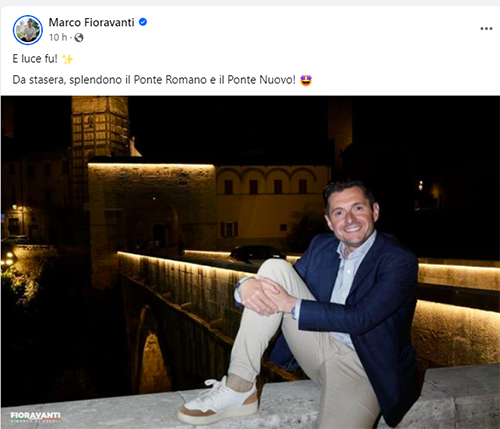
Task: Click the dark car on the bridge
Action: tap(257, 253)
